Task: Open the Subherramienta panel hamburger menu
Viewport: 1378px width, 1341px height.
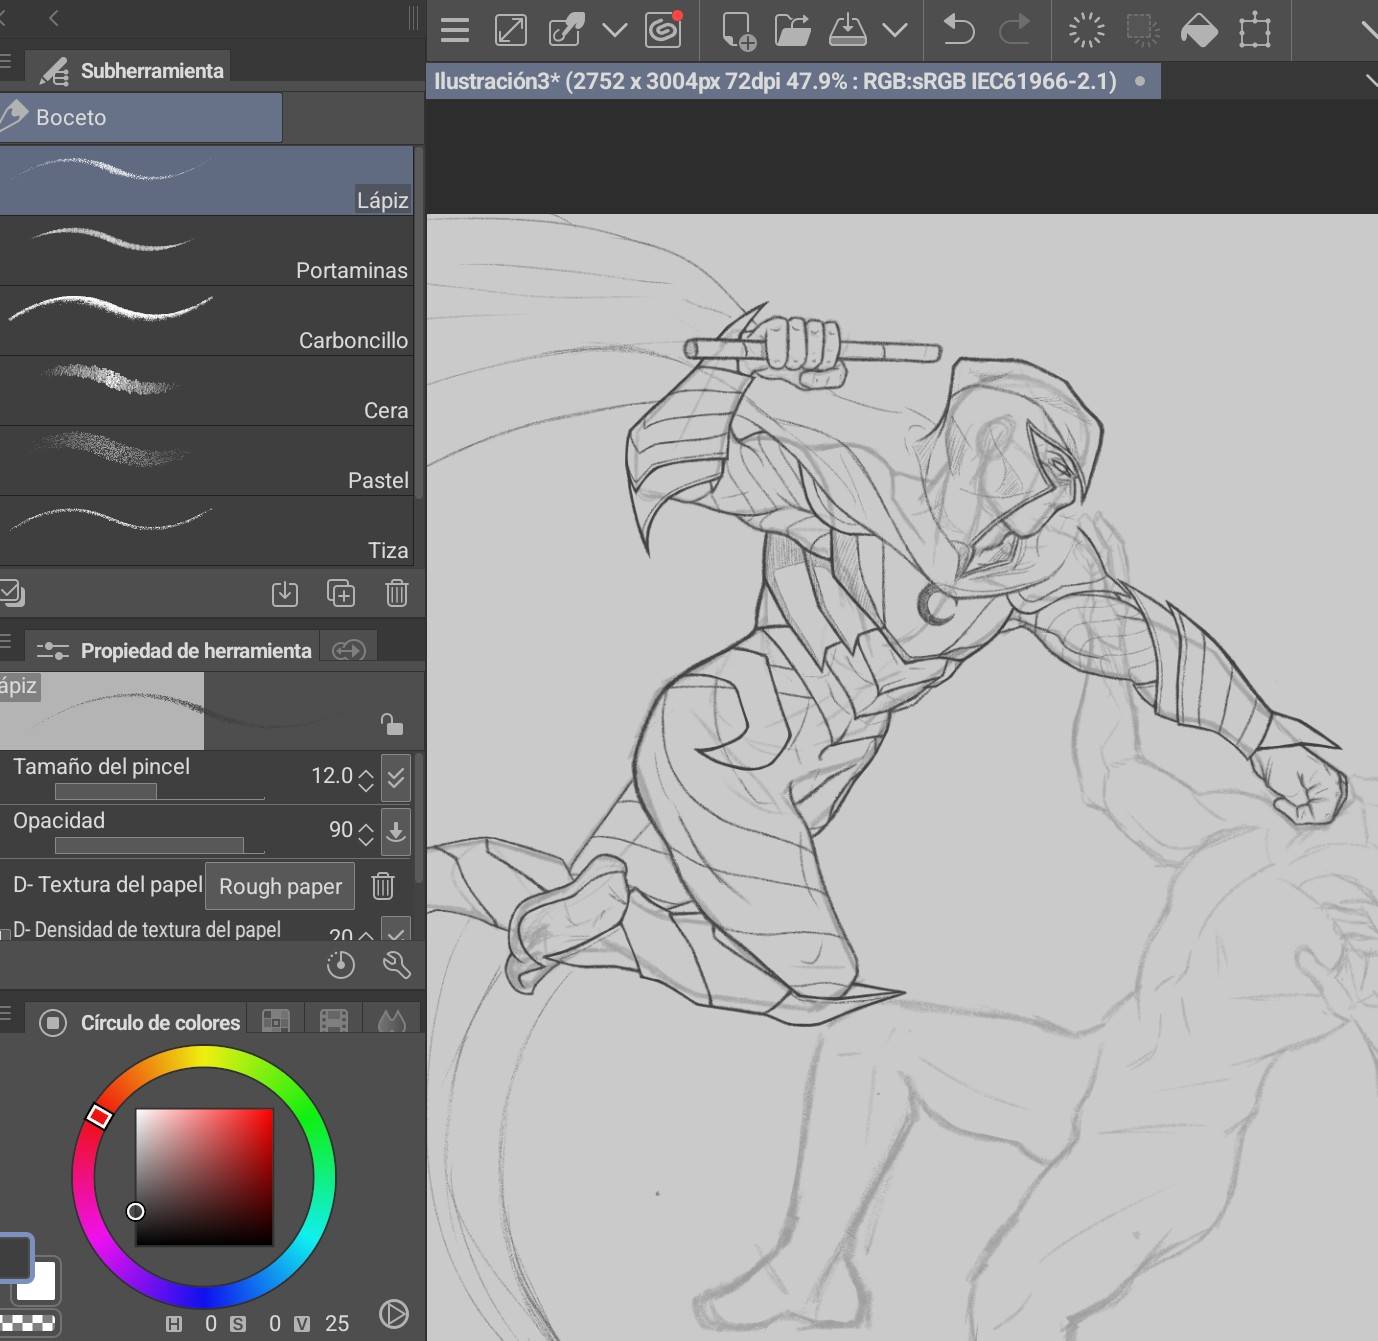Action: 6,62
